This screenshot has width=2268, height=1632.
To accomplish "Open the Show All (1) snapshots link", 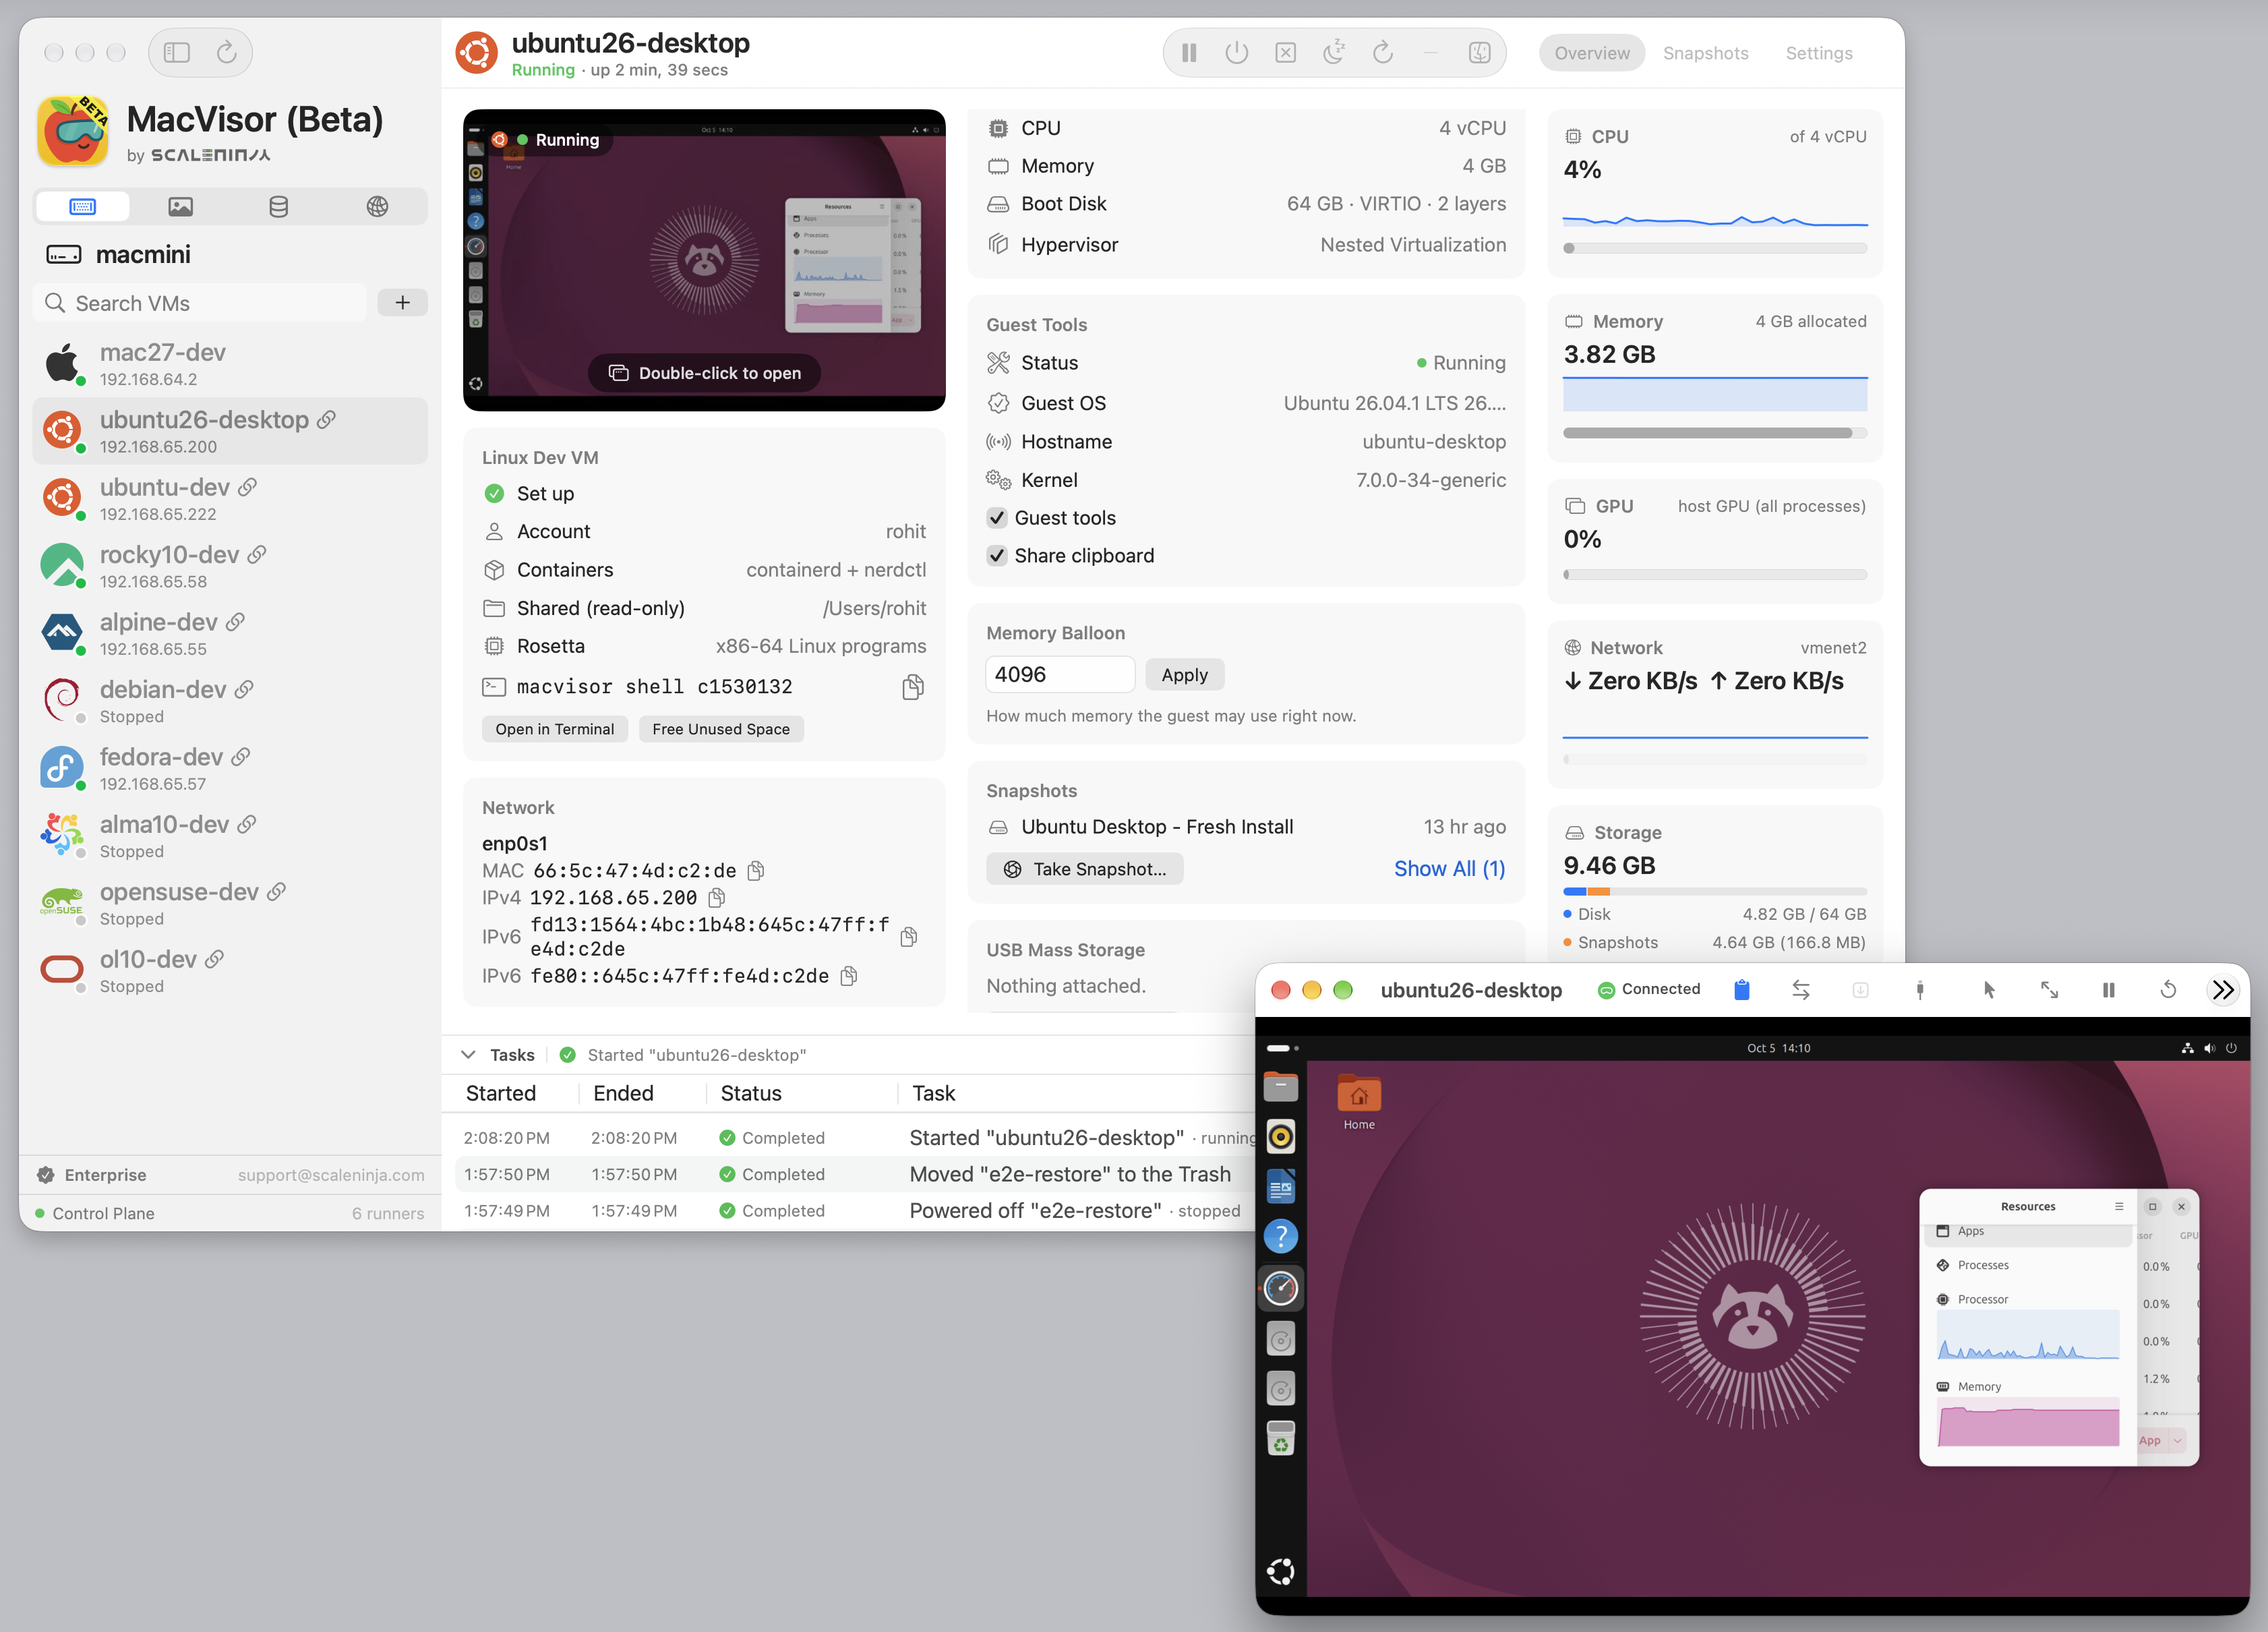I will coord(1449,869).
